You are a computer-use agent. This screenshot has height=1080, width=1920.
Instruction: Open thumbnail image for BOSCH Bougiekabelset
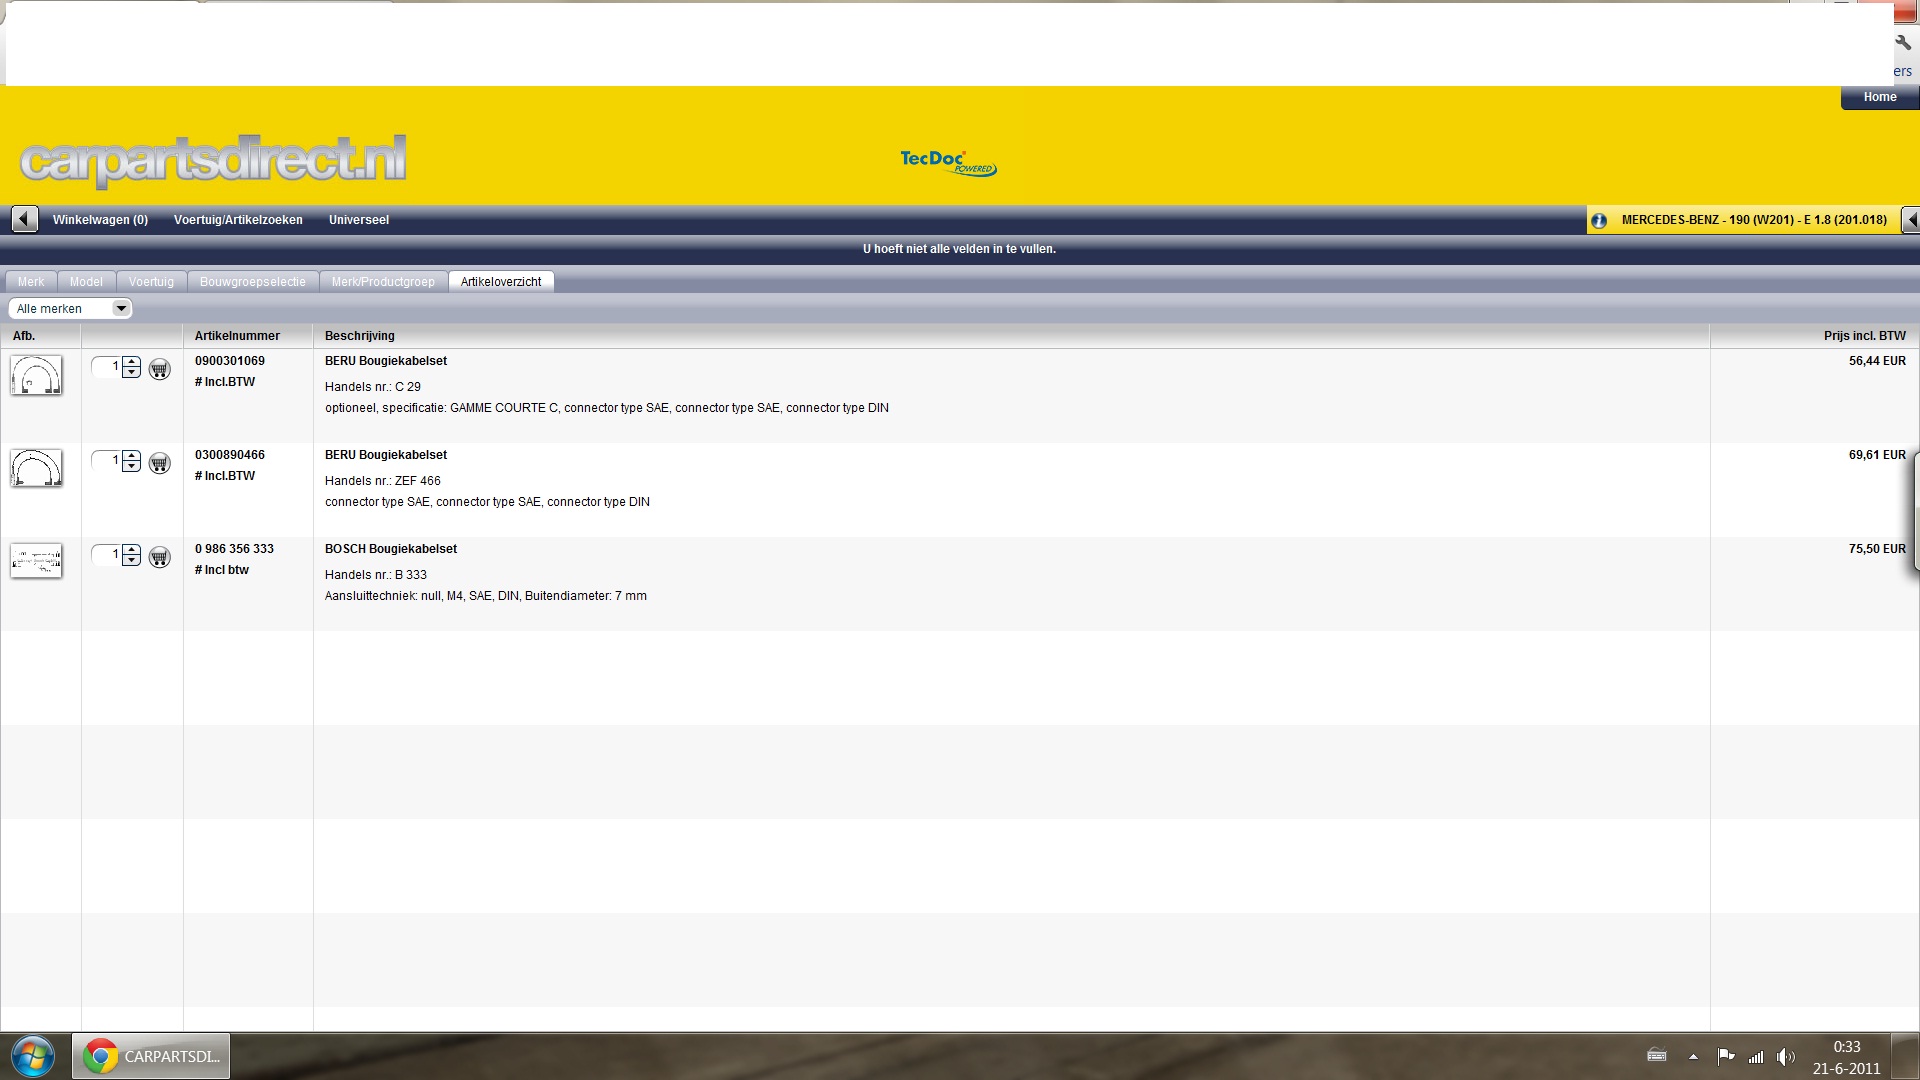point(36,560)
